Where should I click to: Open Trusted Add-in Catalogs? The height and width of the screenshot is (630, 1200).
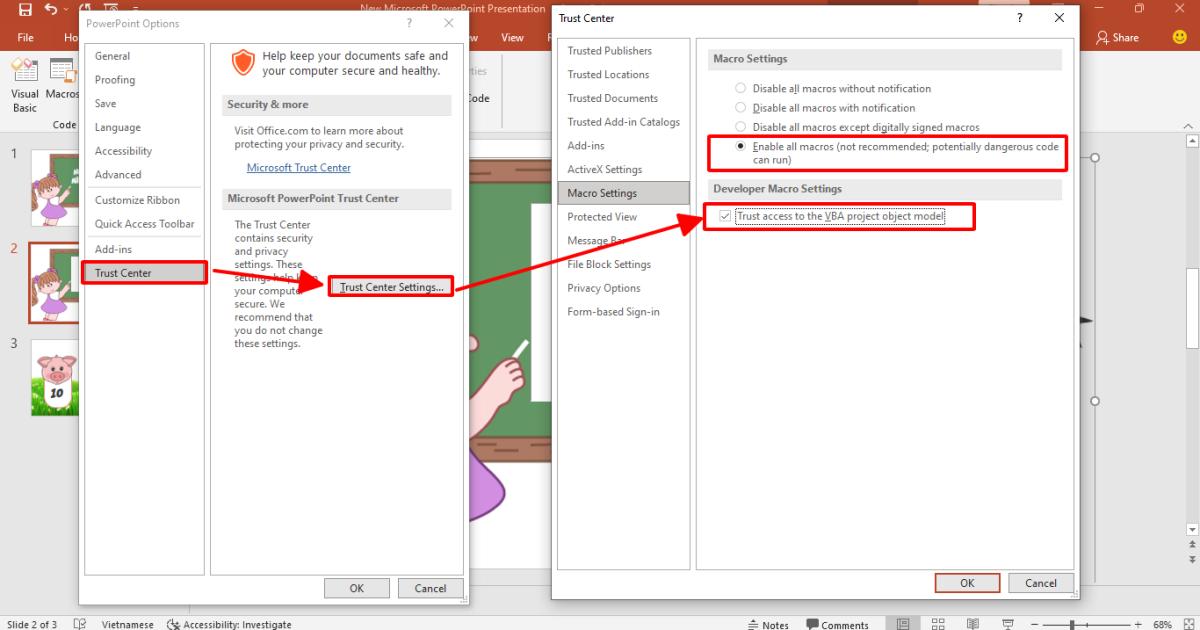[623, 122]
